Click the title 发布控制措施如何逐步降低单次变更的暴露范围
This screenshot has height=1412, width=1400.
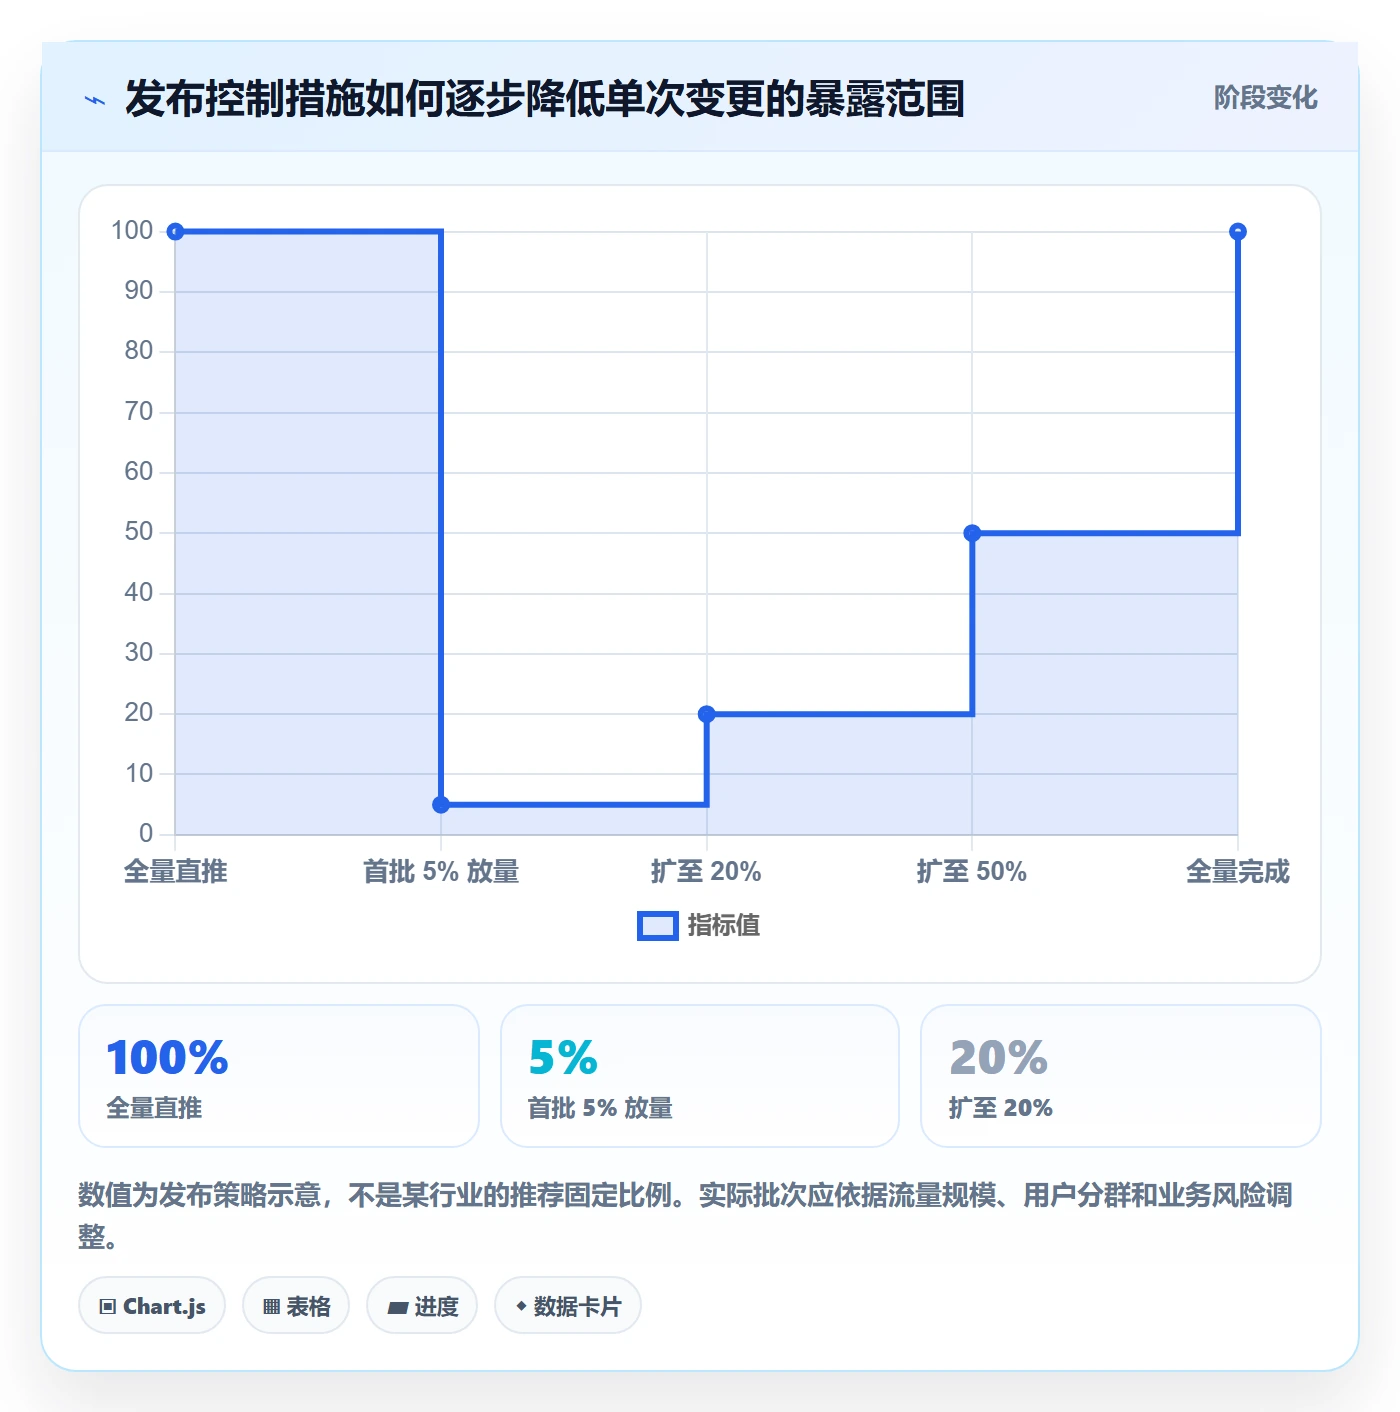(545, 99)
